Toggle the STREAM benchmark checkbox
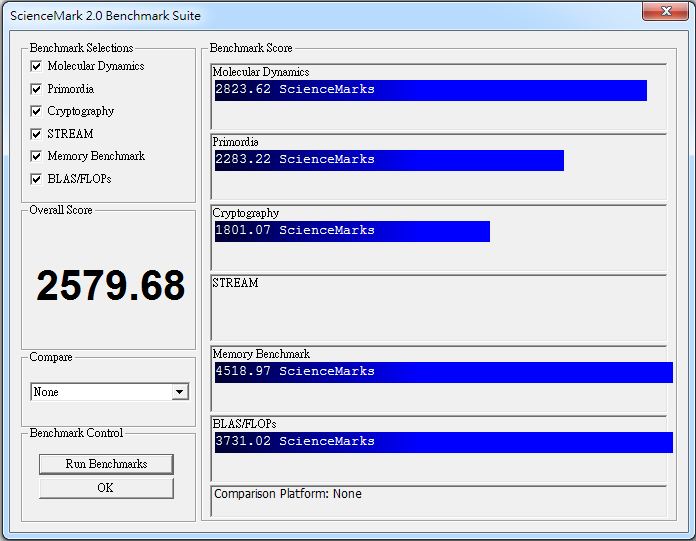Viewport: 696px width, 541px height. (36, 134)
